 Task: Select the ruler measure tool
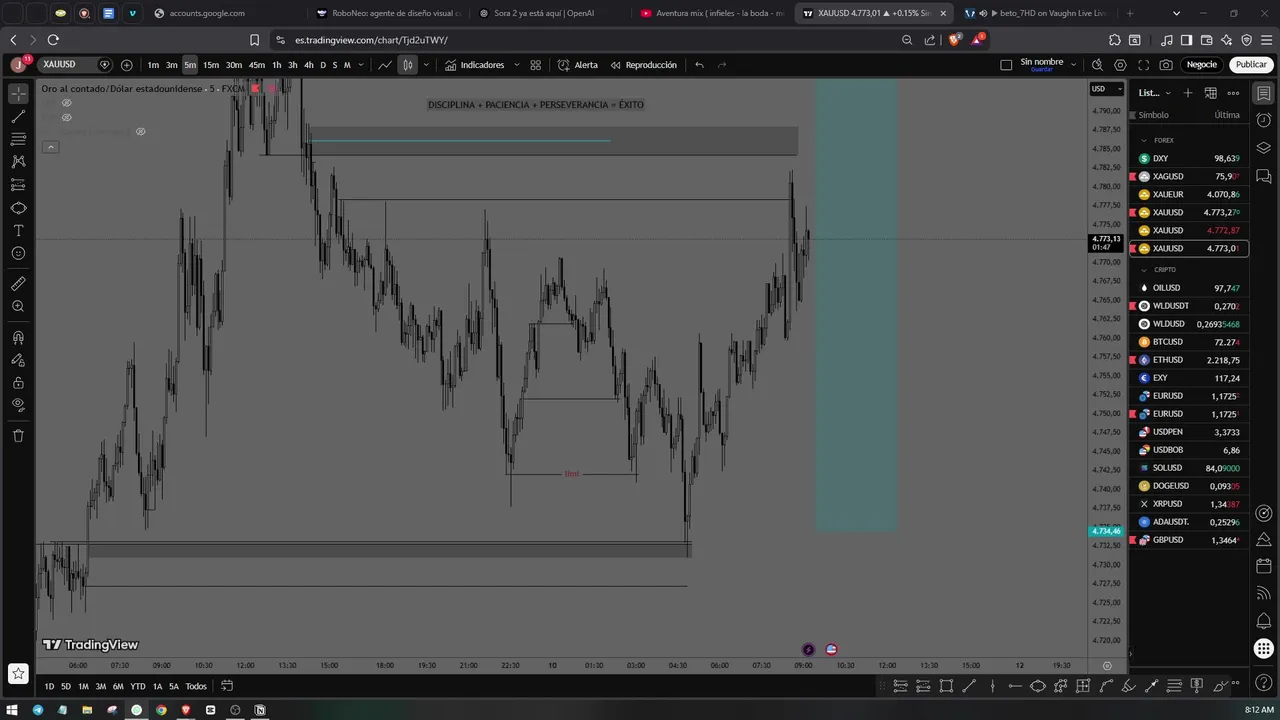tap(18, 284)
